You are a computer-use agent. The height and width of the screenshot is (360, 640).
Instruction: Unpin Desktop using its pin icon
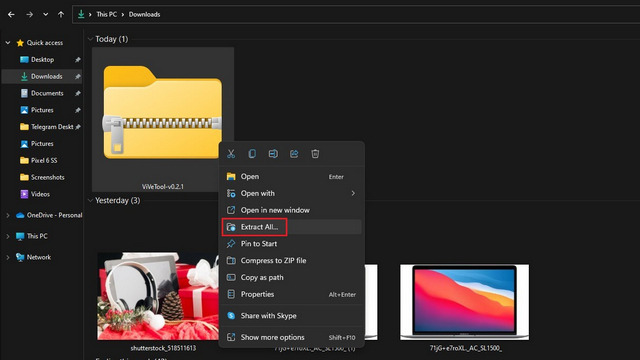77,60
